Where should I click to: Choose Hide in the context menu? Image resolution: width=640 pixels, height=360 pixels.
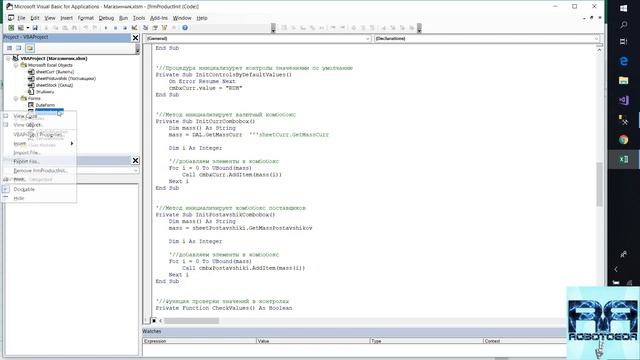[39, 198]
